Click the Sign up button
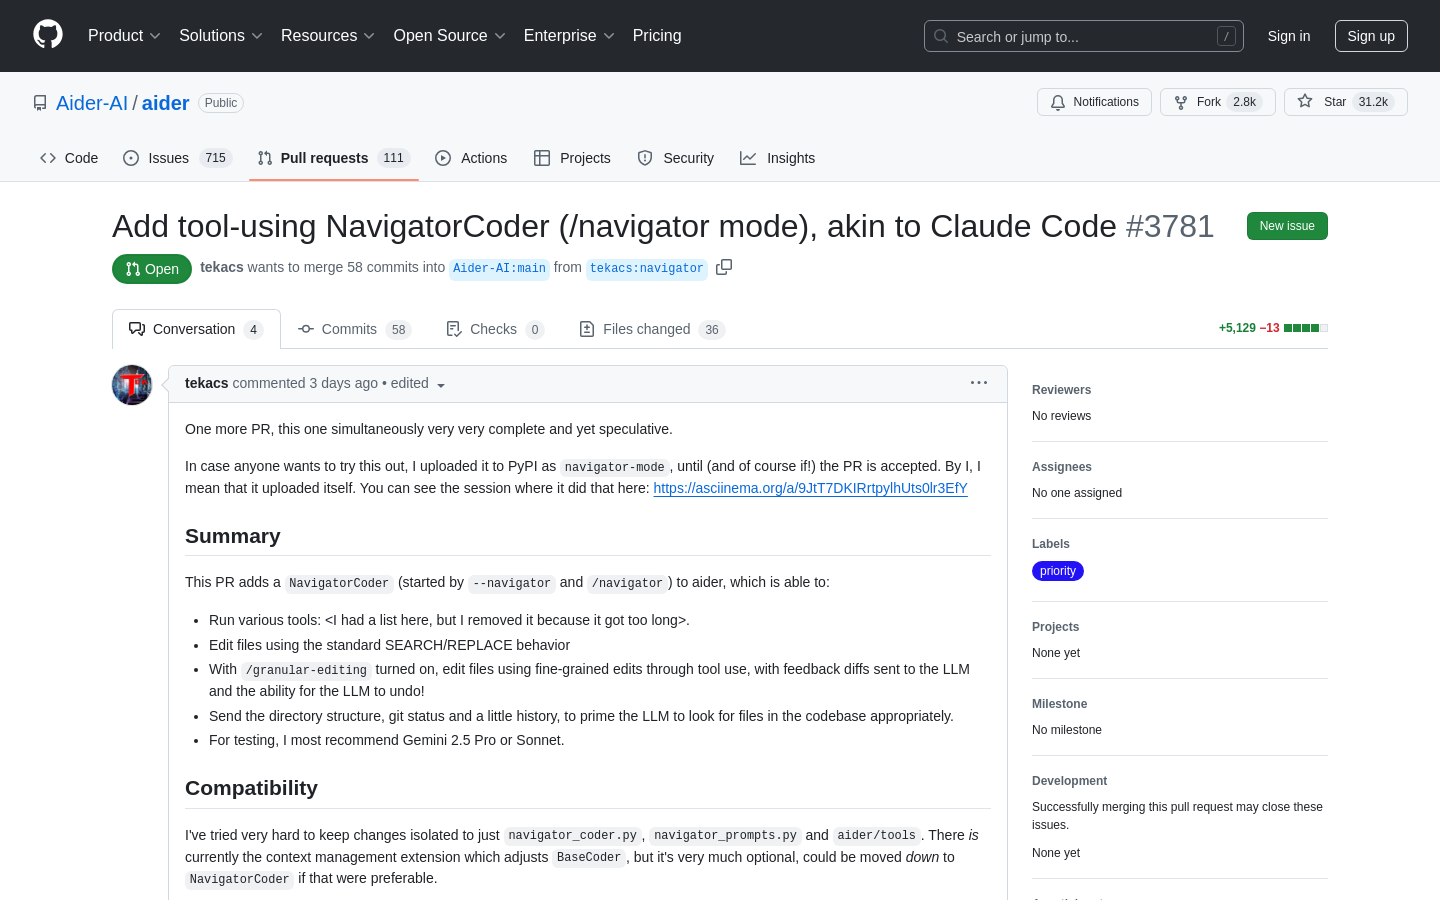The image size is (1440, 900). tap(1371, 36)
